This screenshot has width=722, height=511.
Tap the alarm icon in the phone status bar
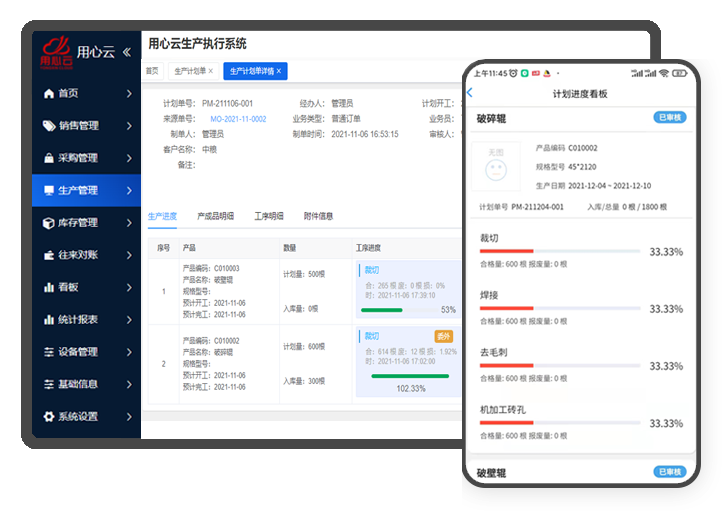click(x=513, y=73)
